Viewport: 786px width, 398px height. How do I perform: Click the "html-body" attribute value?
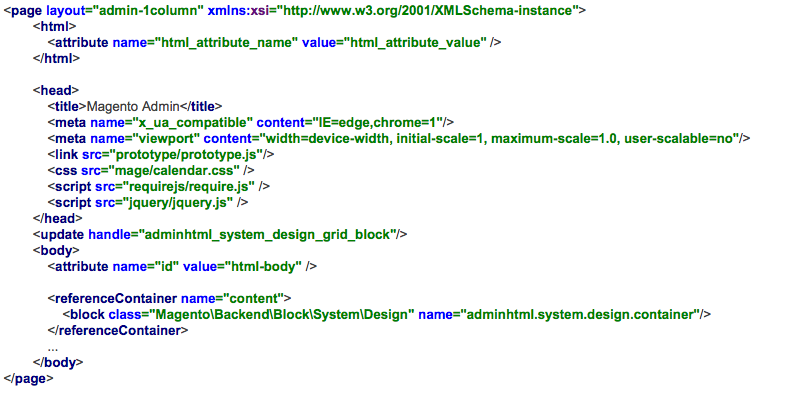[263, 267]
